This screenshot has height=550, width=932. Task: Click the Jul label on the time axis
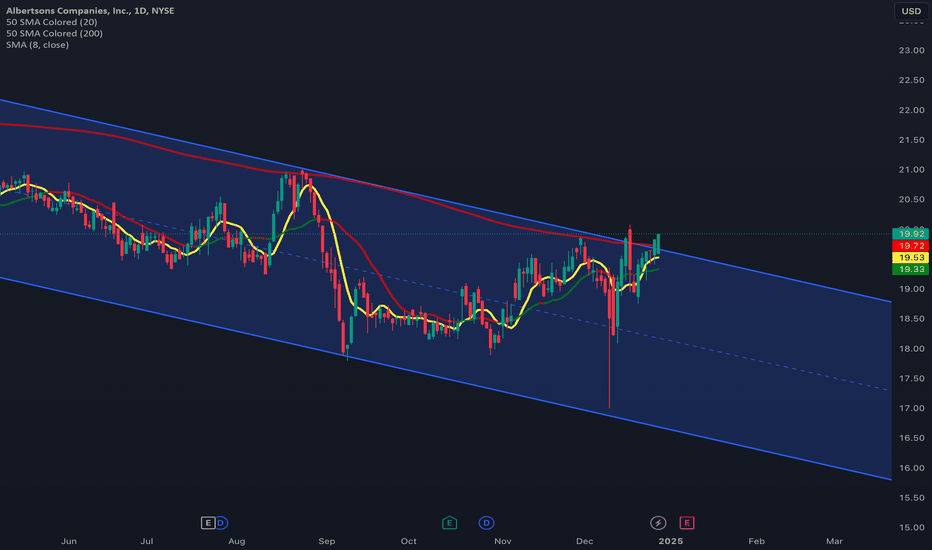(x=146, y=541)
